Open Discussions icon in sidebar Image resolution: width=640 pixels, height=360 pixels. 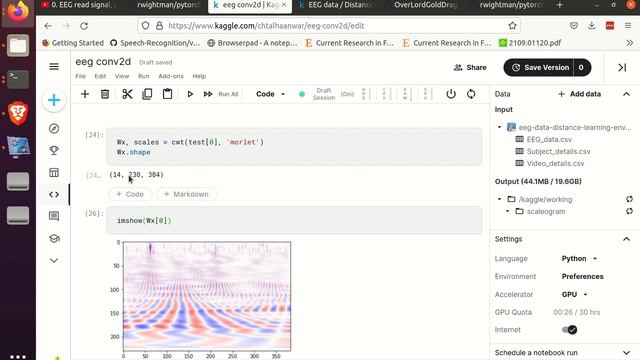tap(54, 216)
